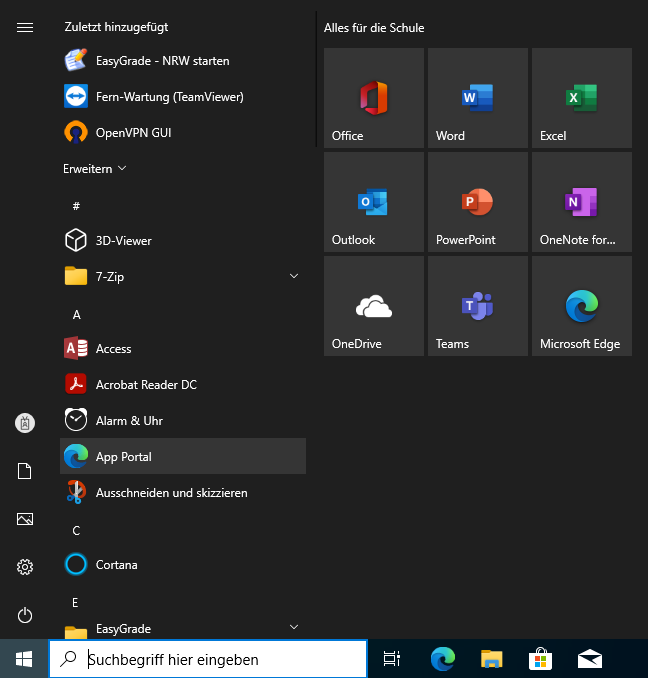Image resolution: width=648 pixels, height=678 pixels.
Task: Open the PowerPoint tile
Action: (477, 202)
